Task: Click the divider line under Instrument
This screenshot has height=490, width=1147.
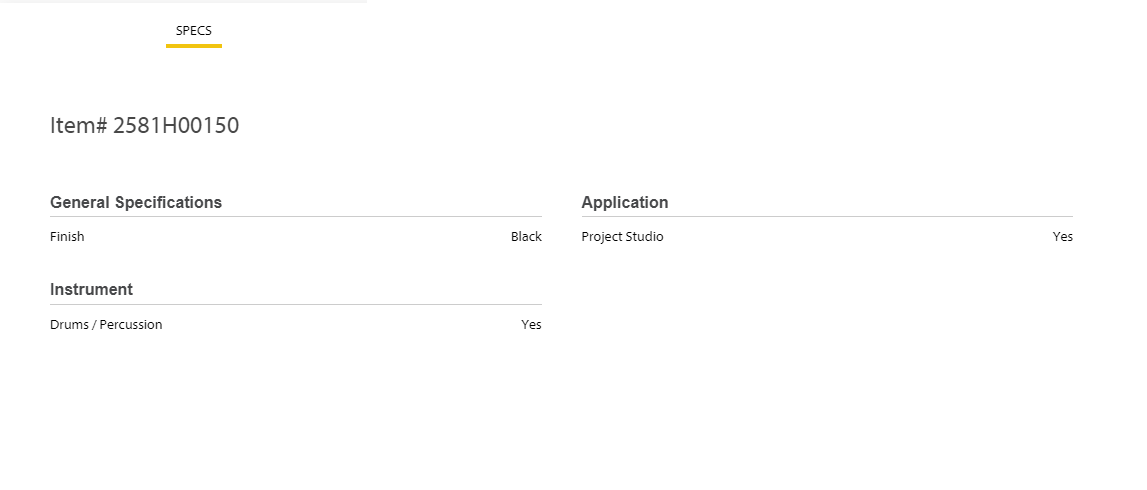Action: (x=296, y=304)
